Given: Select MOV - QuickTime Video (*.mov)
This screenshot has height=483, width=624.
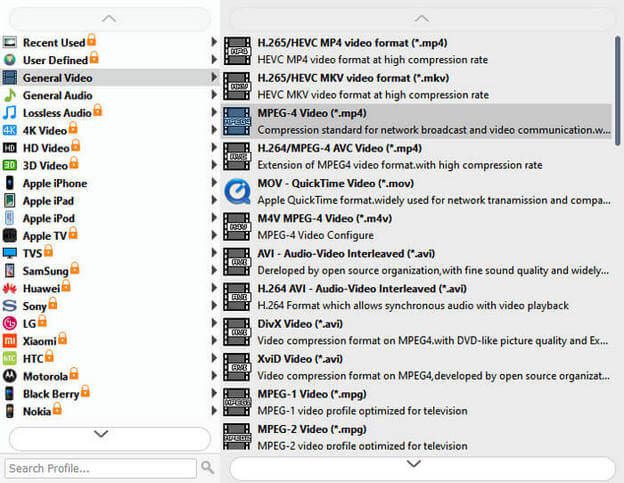Looking at the screenshot, I should (416, 192).
